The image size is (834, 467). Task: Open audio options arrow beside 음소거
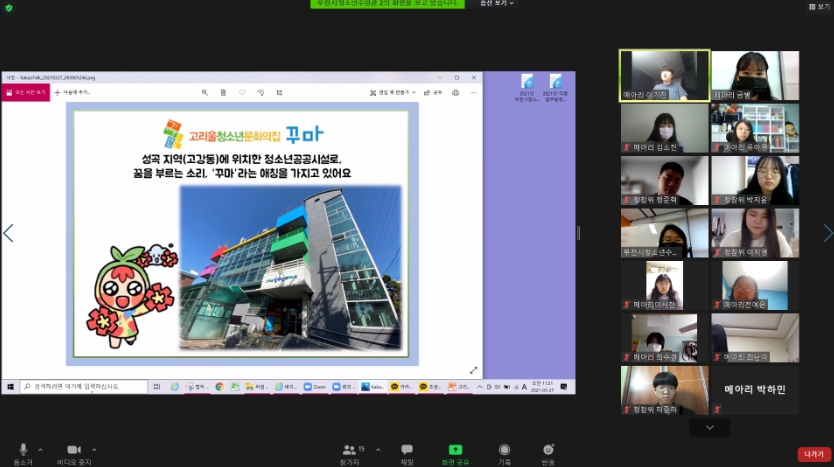[40, 449]
